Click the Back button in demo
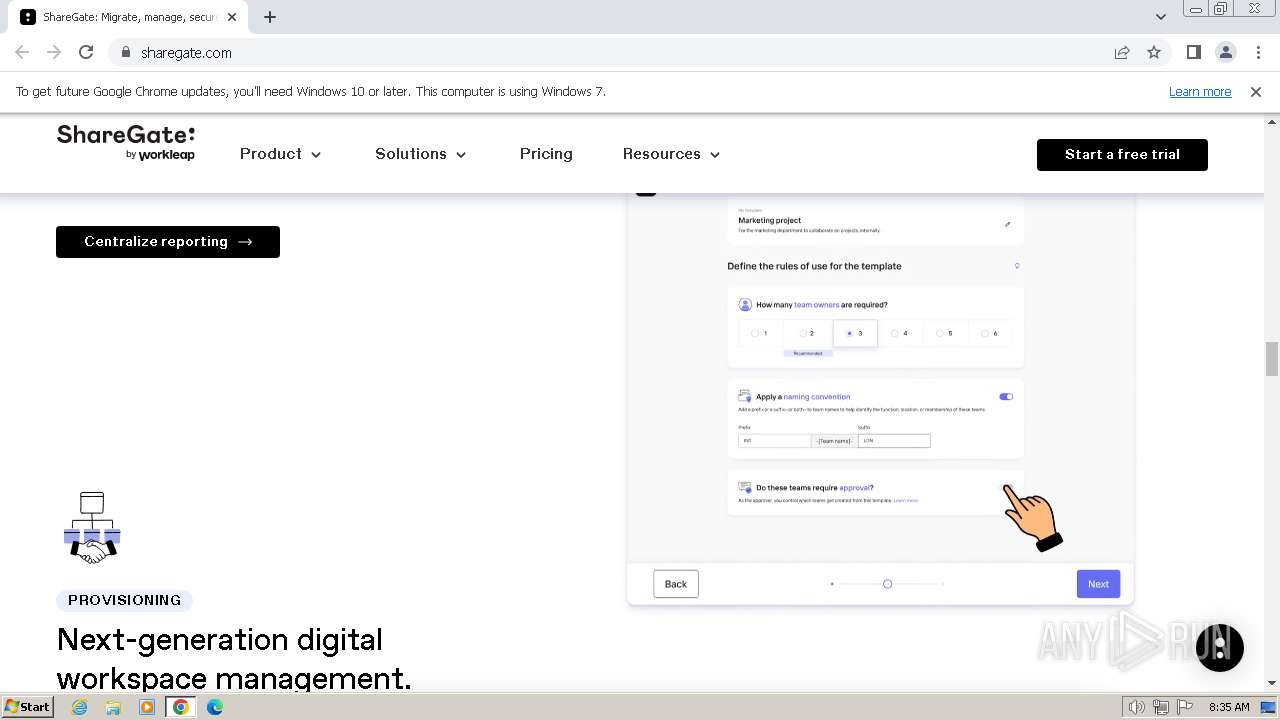The height and width of the screenshot is (720, 1280). (676, 584)
